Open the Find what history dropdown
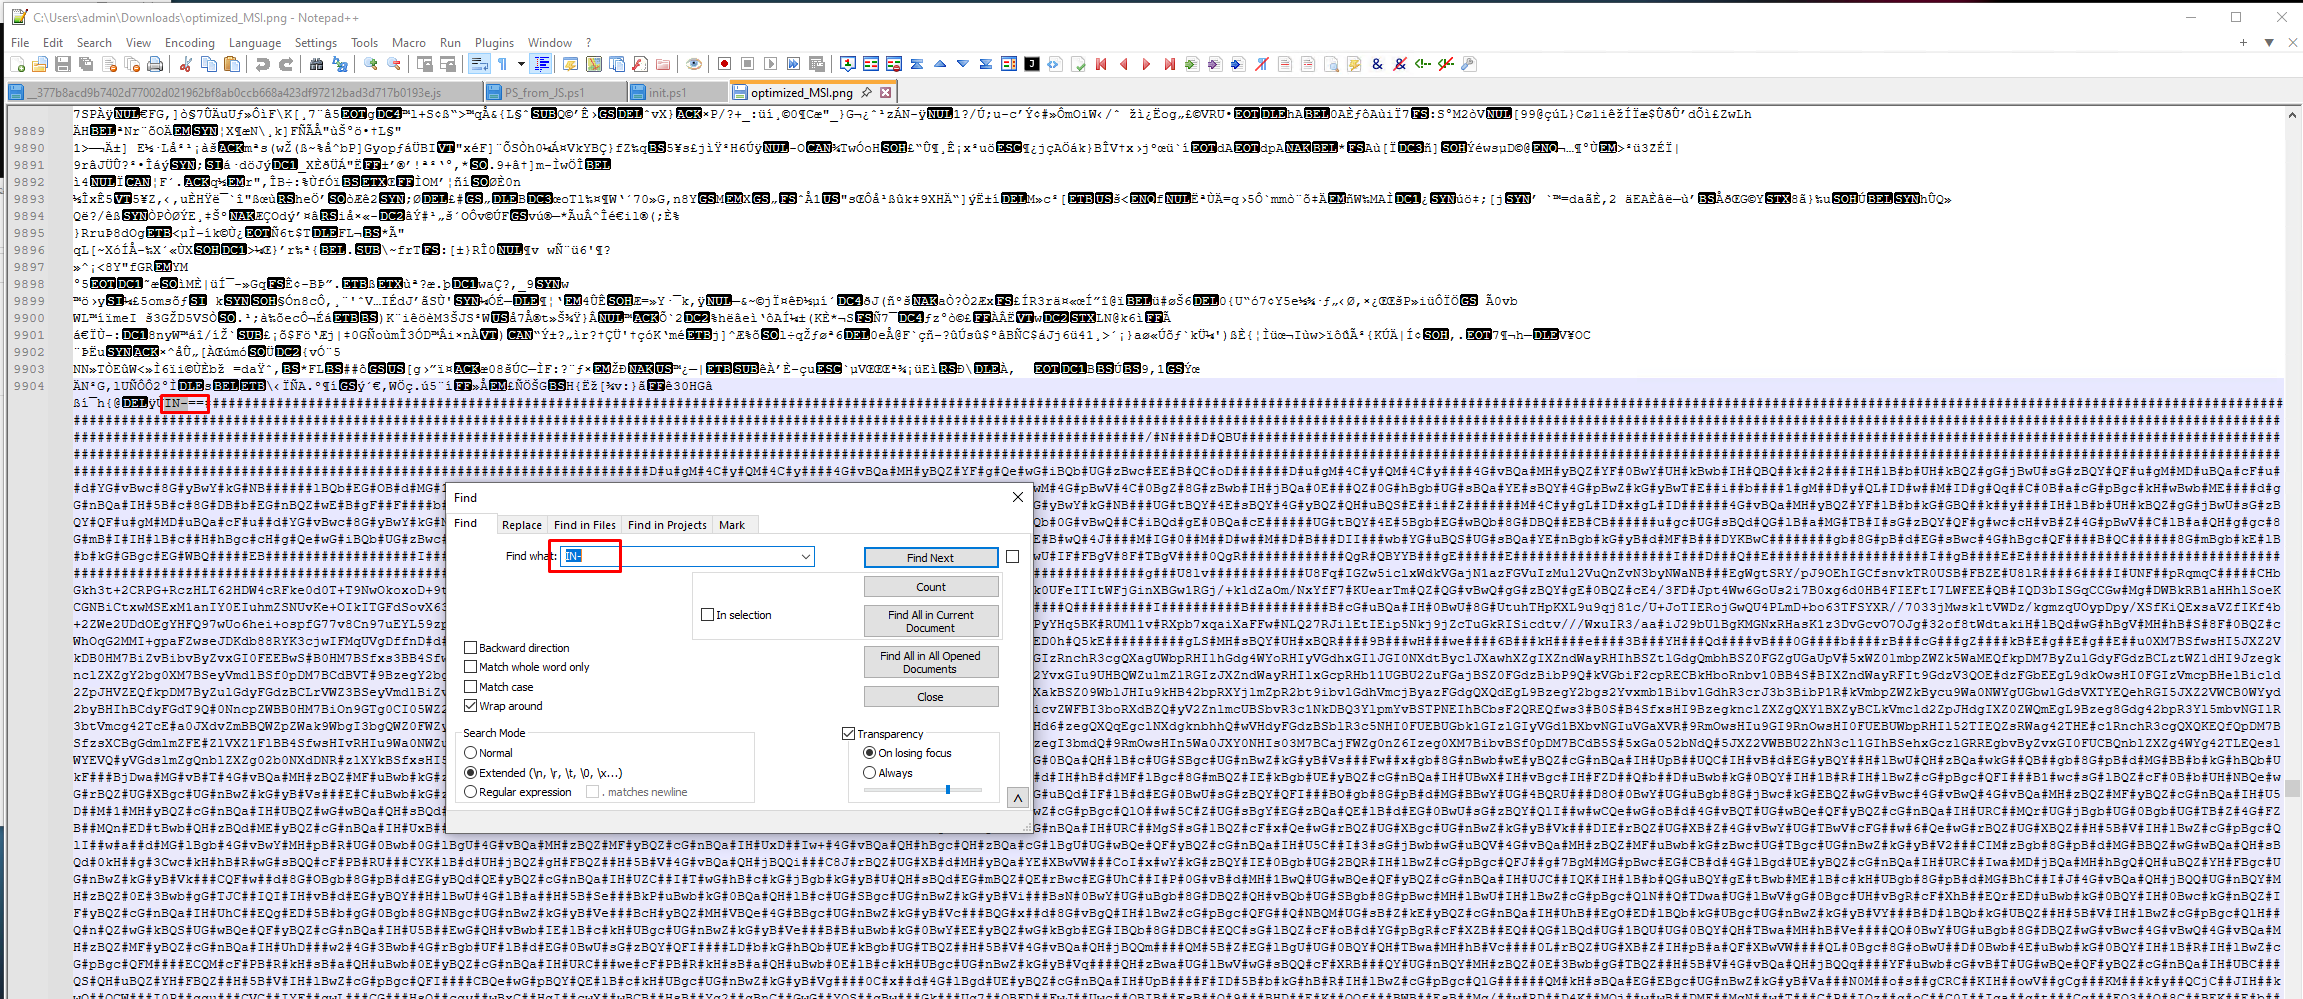The width and height of the screenshot is (2303, 999). [805, 557]
